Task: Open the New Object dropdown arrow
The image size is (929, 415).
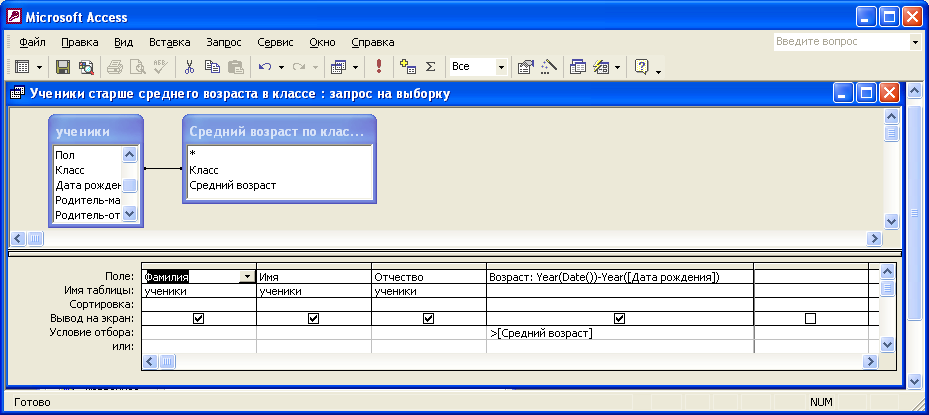Action: click(617, 68)
